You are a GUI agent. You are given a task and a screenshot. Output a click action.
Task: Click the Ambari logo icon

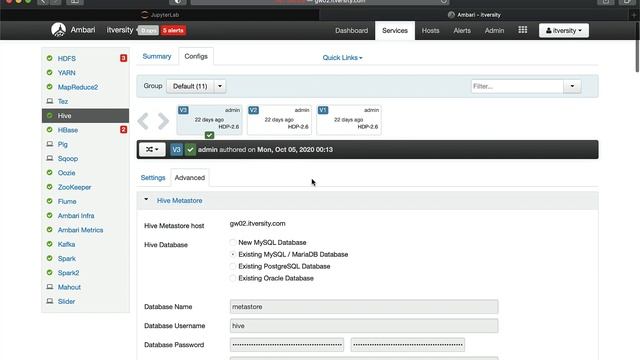pyautogui.click(x=58, y=30)
